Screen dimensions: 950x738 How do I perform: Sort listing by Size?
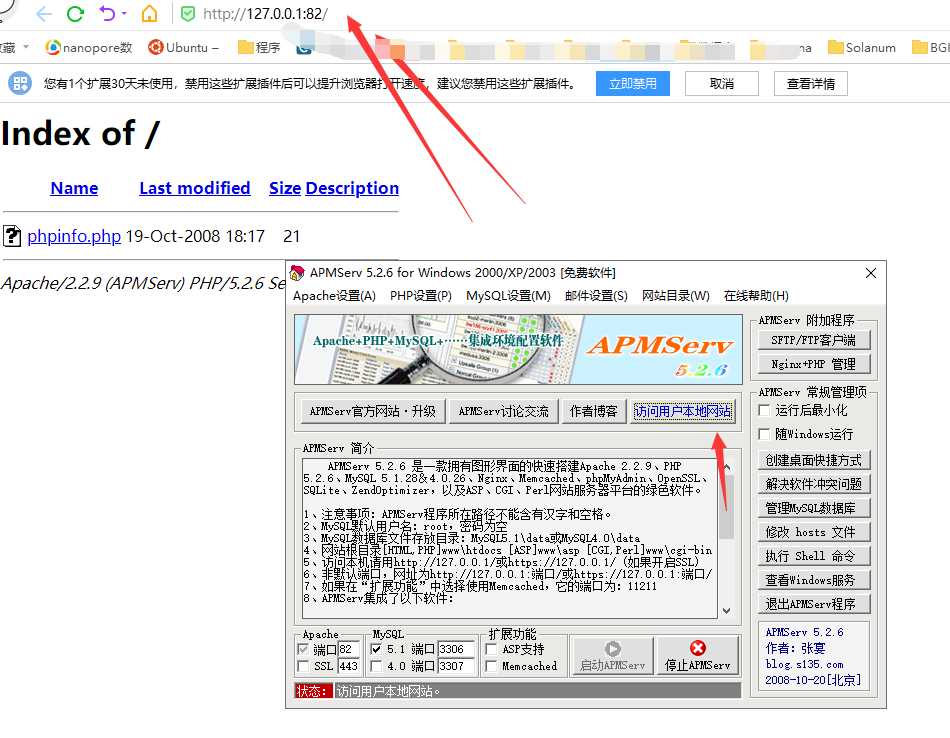coord(285,188)
